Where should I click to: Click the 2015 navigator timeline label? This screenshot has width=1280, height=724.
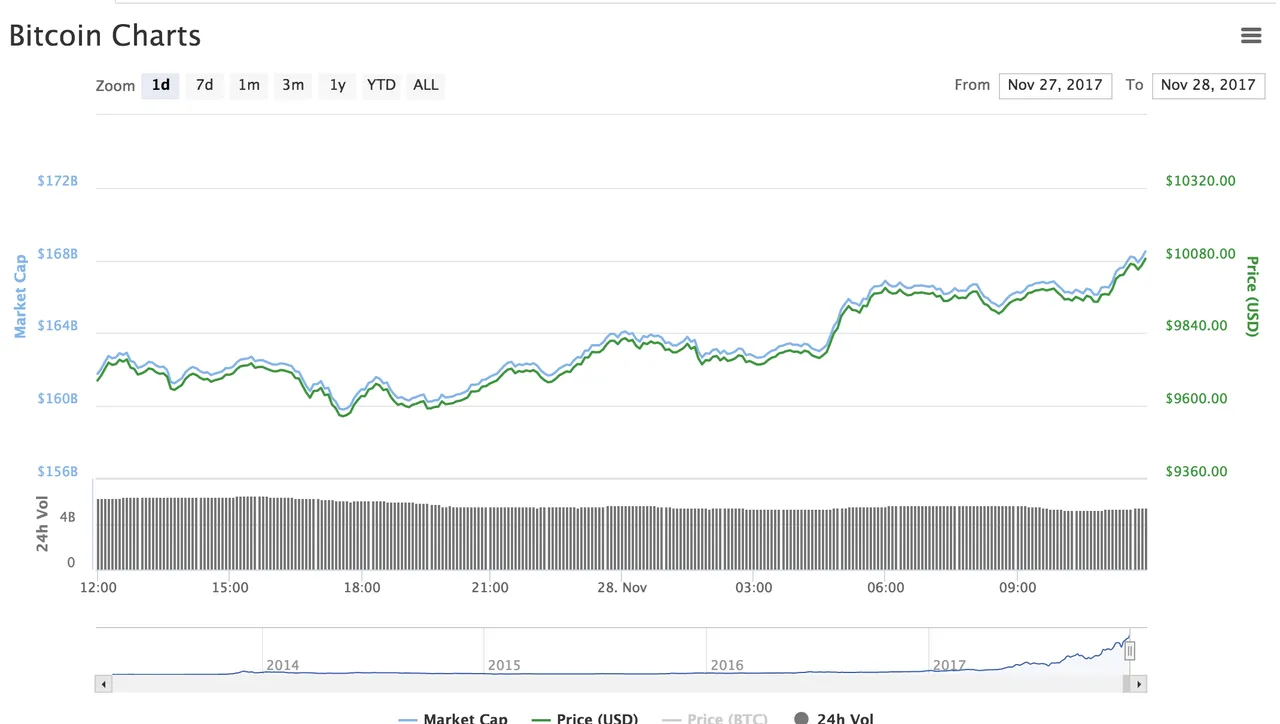(x=504, y=665)
